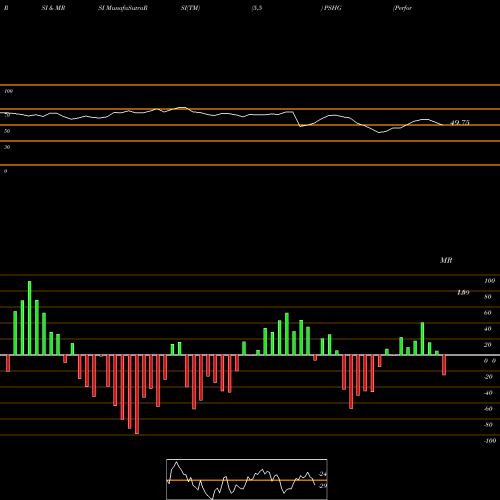Viewport: 500px width, 500px height.
Task: Click the MR axis label -60
Action: click(x=488, y=409)
